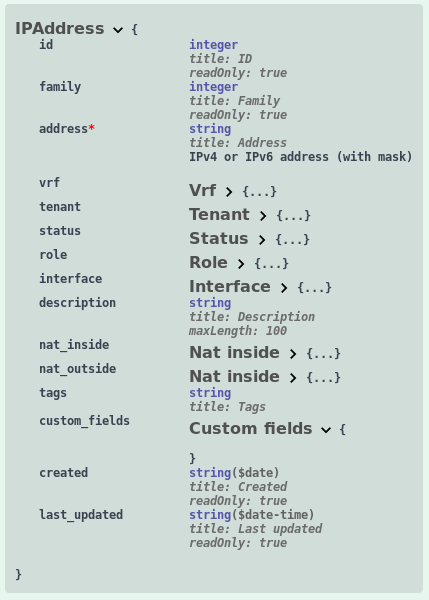
Task: Select the tags property name
Action: point(53,393)
